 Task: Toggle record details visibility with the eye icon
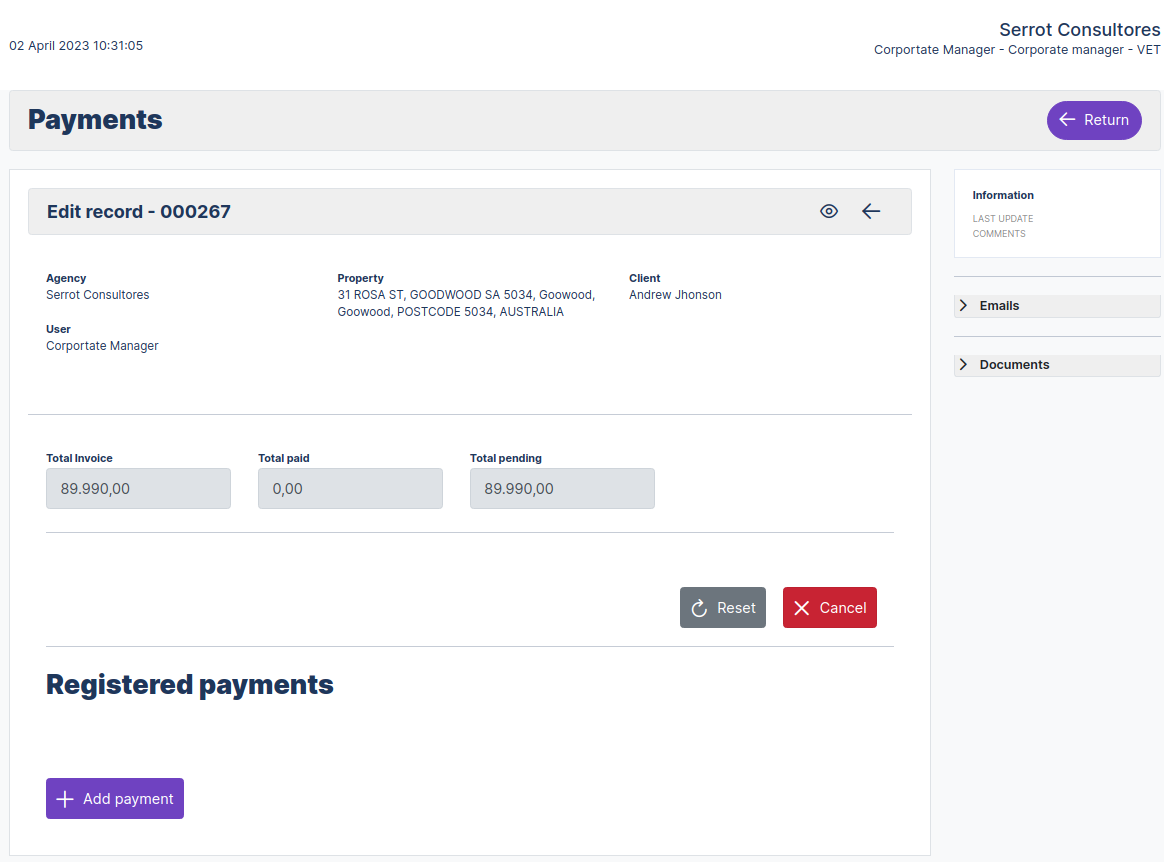(829, 211)
